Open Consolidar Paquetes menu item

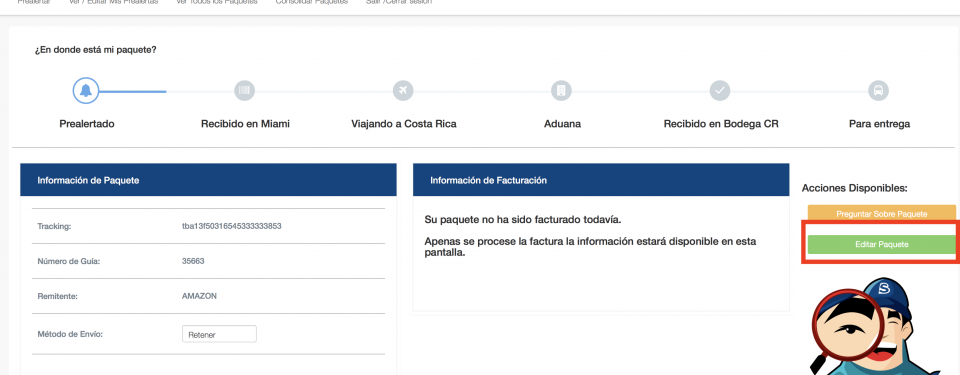click(312, 2)
